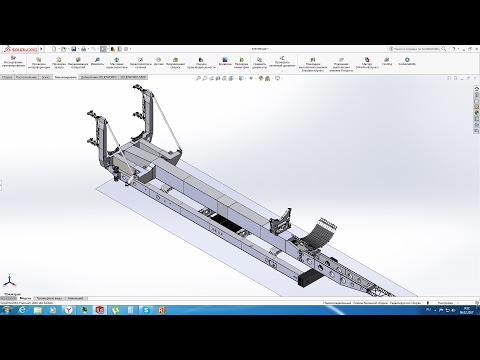Expand the SolidWorks menu flyout arrow

click(x=41, y=49)
